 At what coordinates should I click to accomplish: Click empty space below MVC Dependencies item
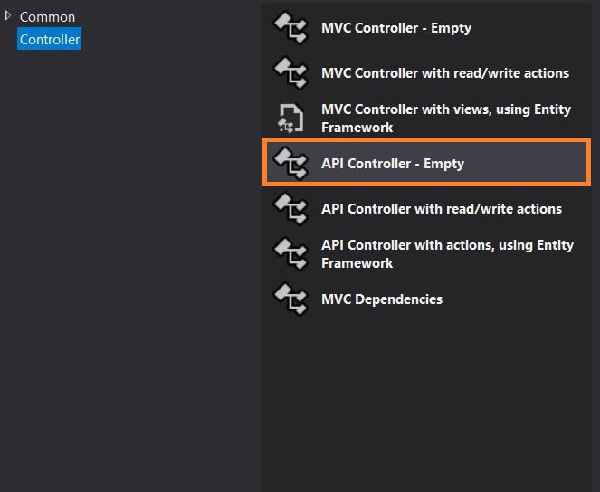(430, 400)
